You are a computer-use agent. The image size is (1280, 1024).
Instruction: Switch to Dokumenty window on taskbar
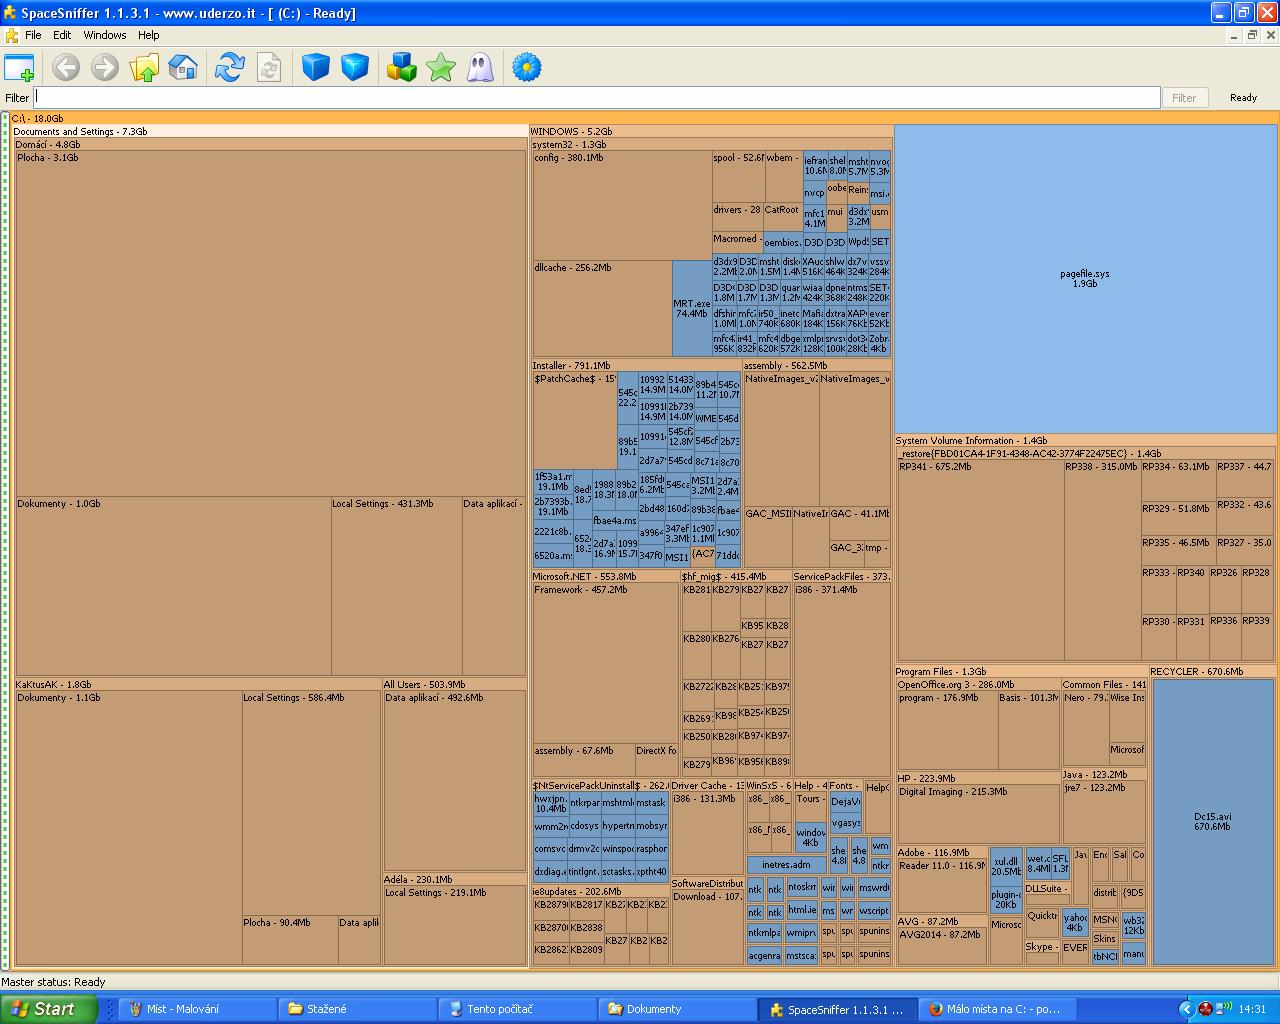677,1009
